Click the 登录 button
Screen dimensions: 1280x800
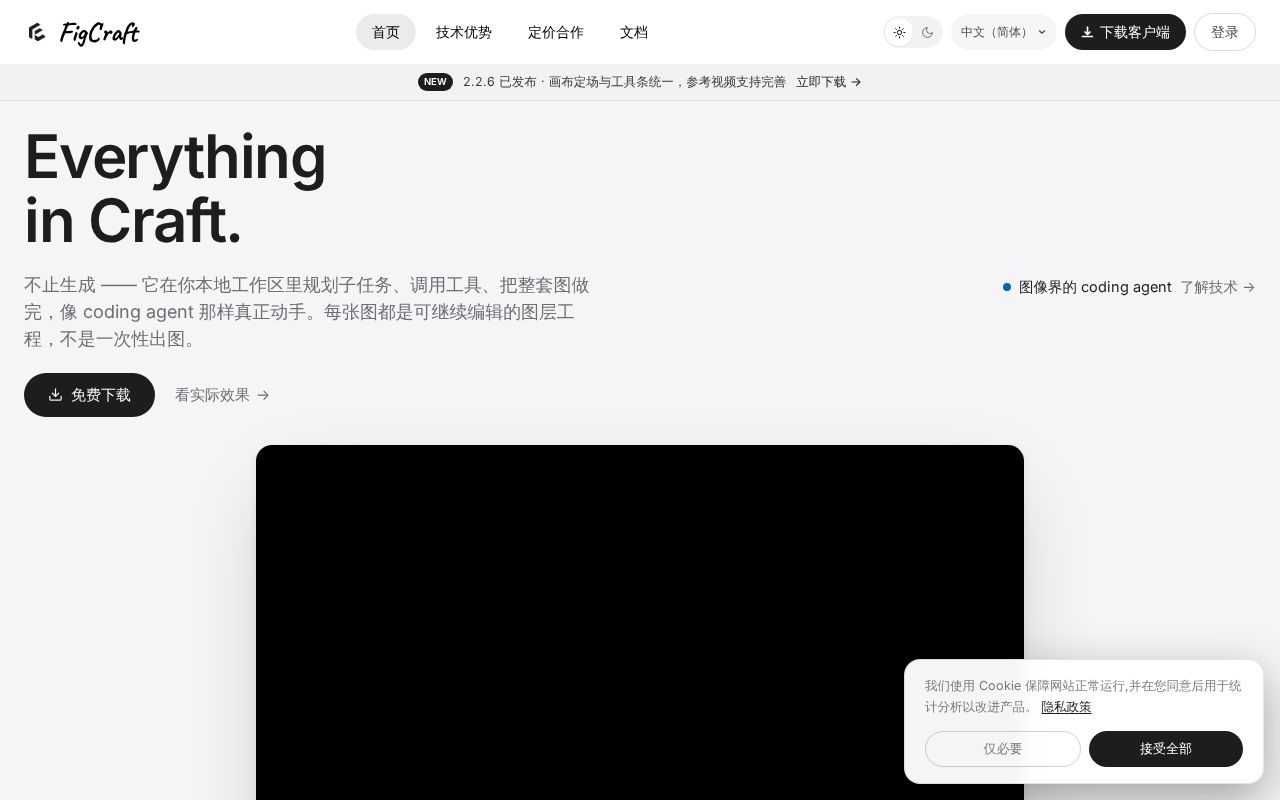pos(1225,32)
